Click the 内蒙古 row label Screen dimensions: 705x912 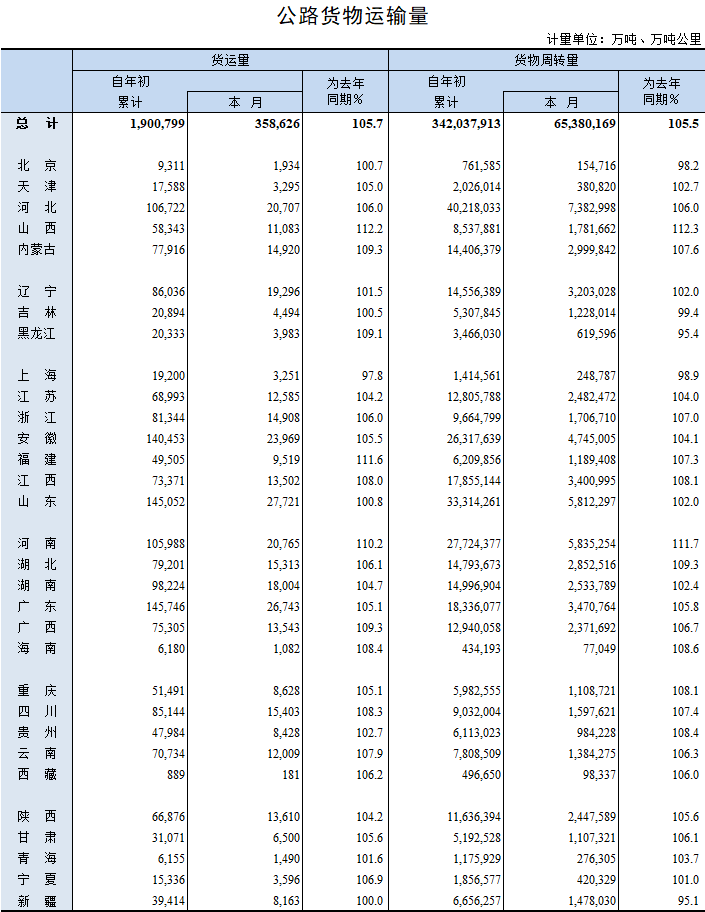(37, 249)
